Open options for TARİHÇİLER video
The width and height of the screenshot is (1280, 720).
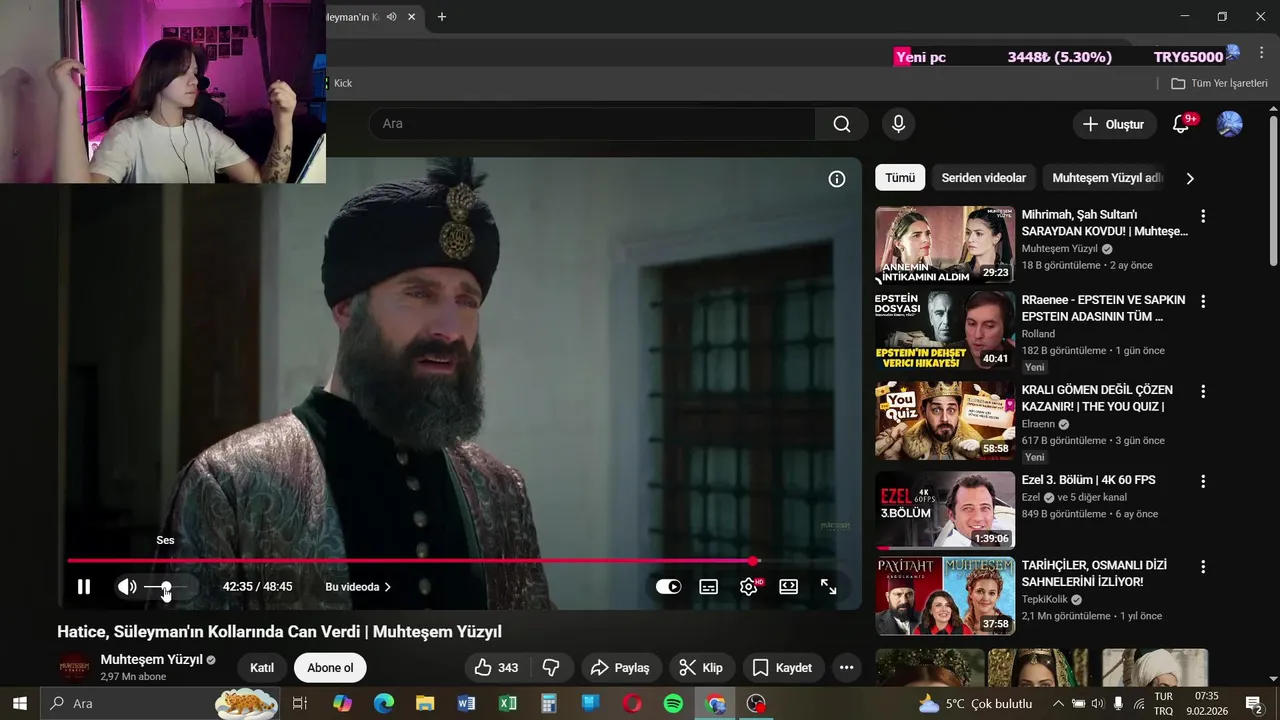(1203, 566)
